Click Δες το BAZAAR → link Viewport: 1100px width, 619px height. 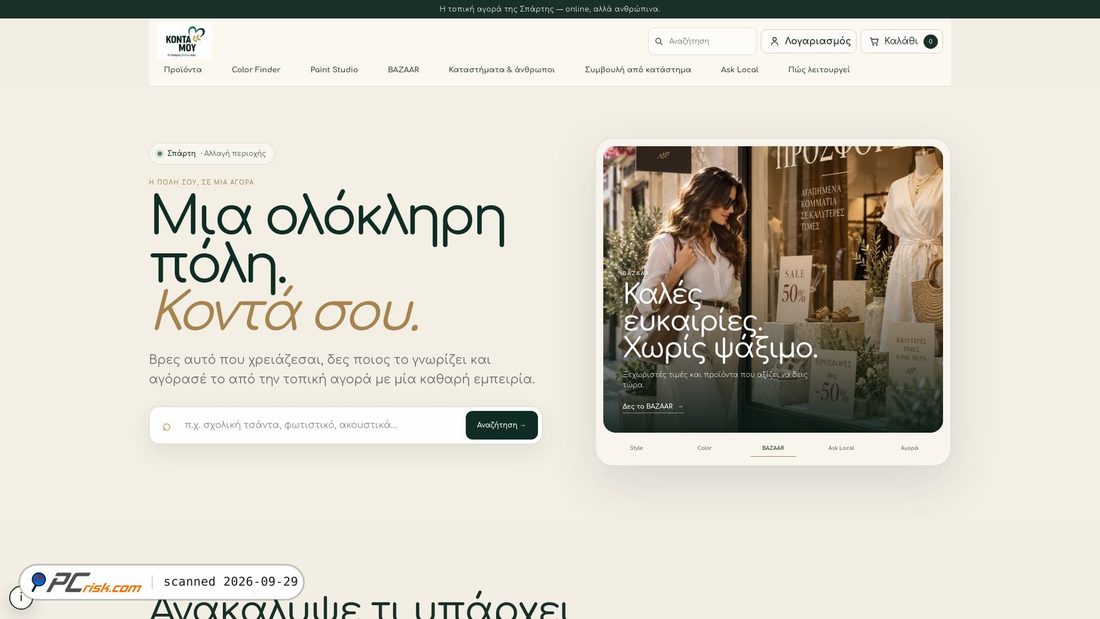652,406
